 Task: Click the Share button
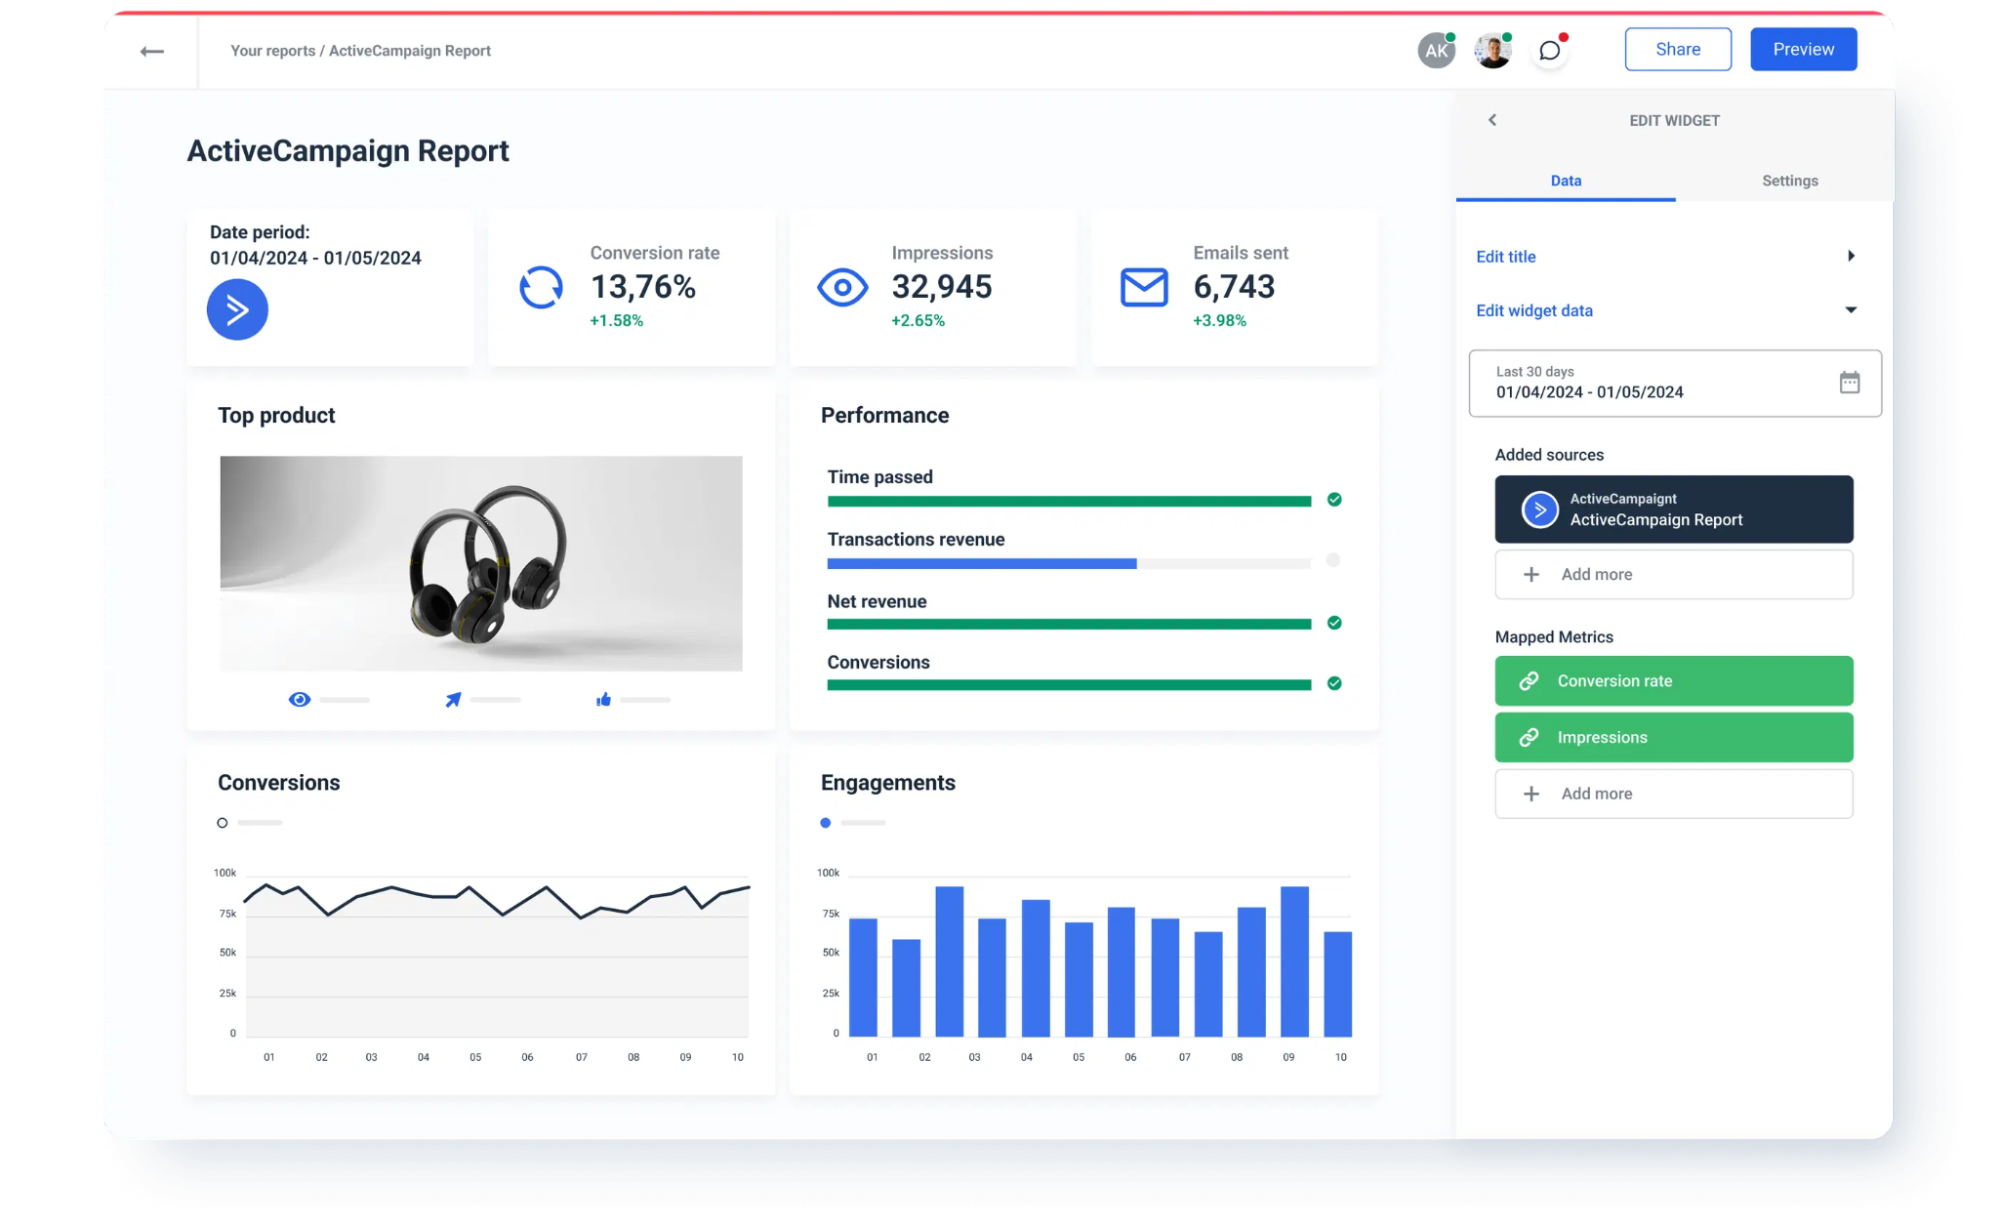(x=1678, y=48)
